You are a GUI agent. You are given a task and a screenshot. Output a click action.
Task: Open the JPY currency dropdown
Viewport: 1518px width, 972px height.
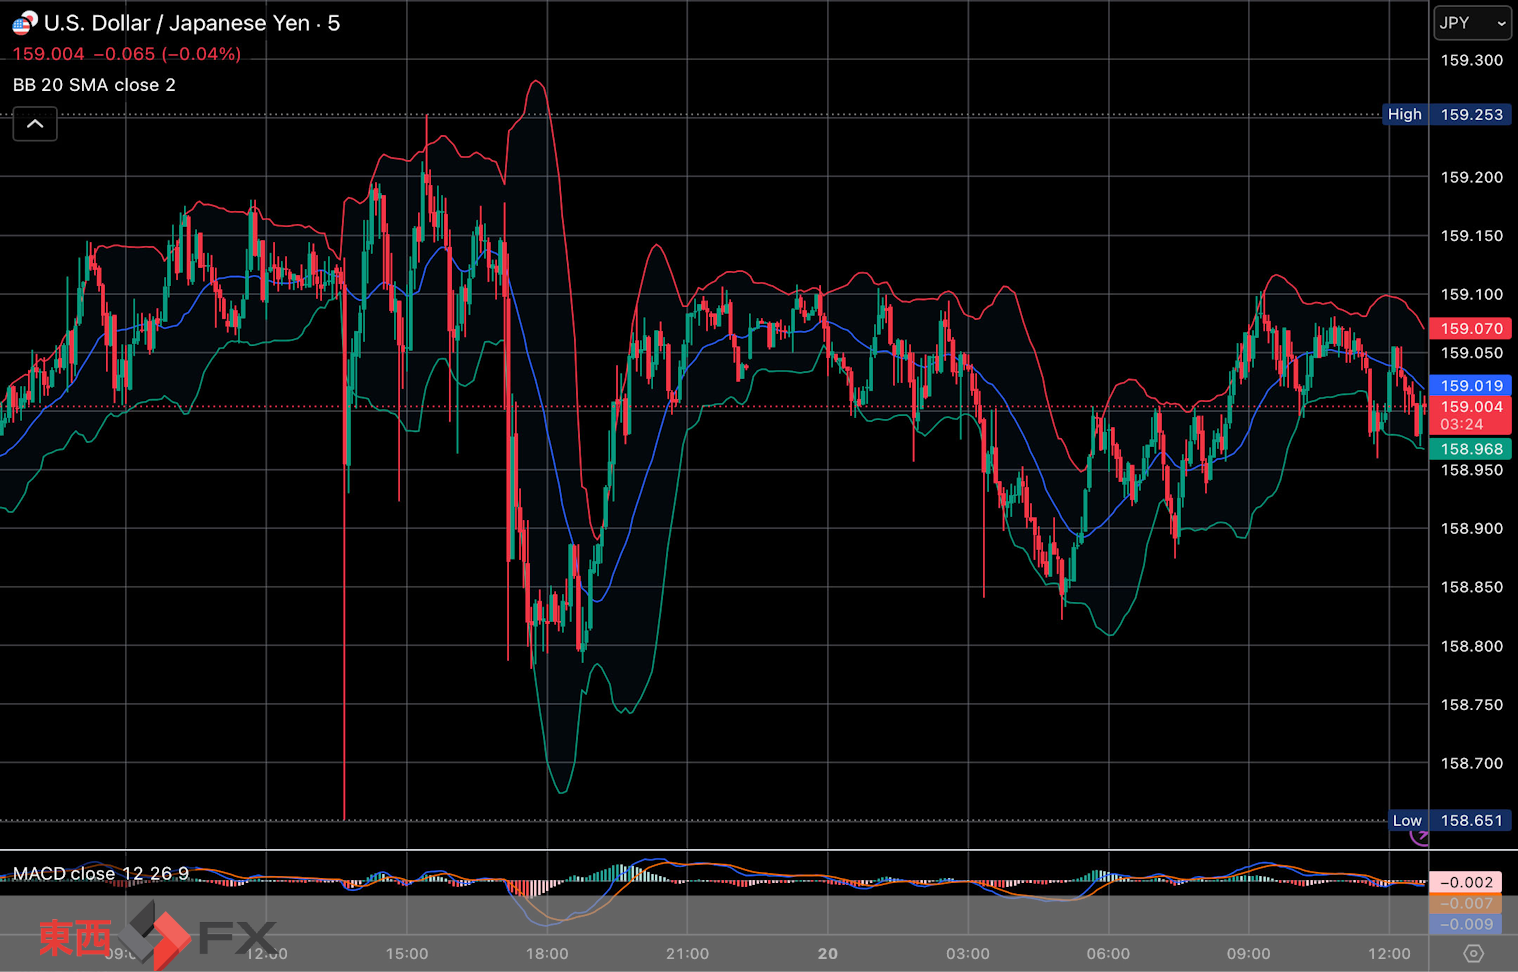pyautogui.click(x=1472, y=23)
